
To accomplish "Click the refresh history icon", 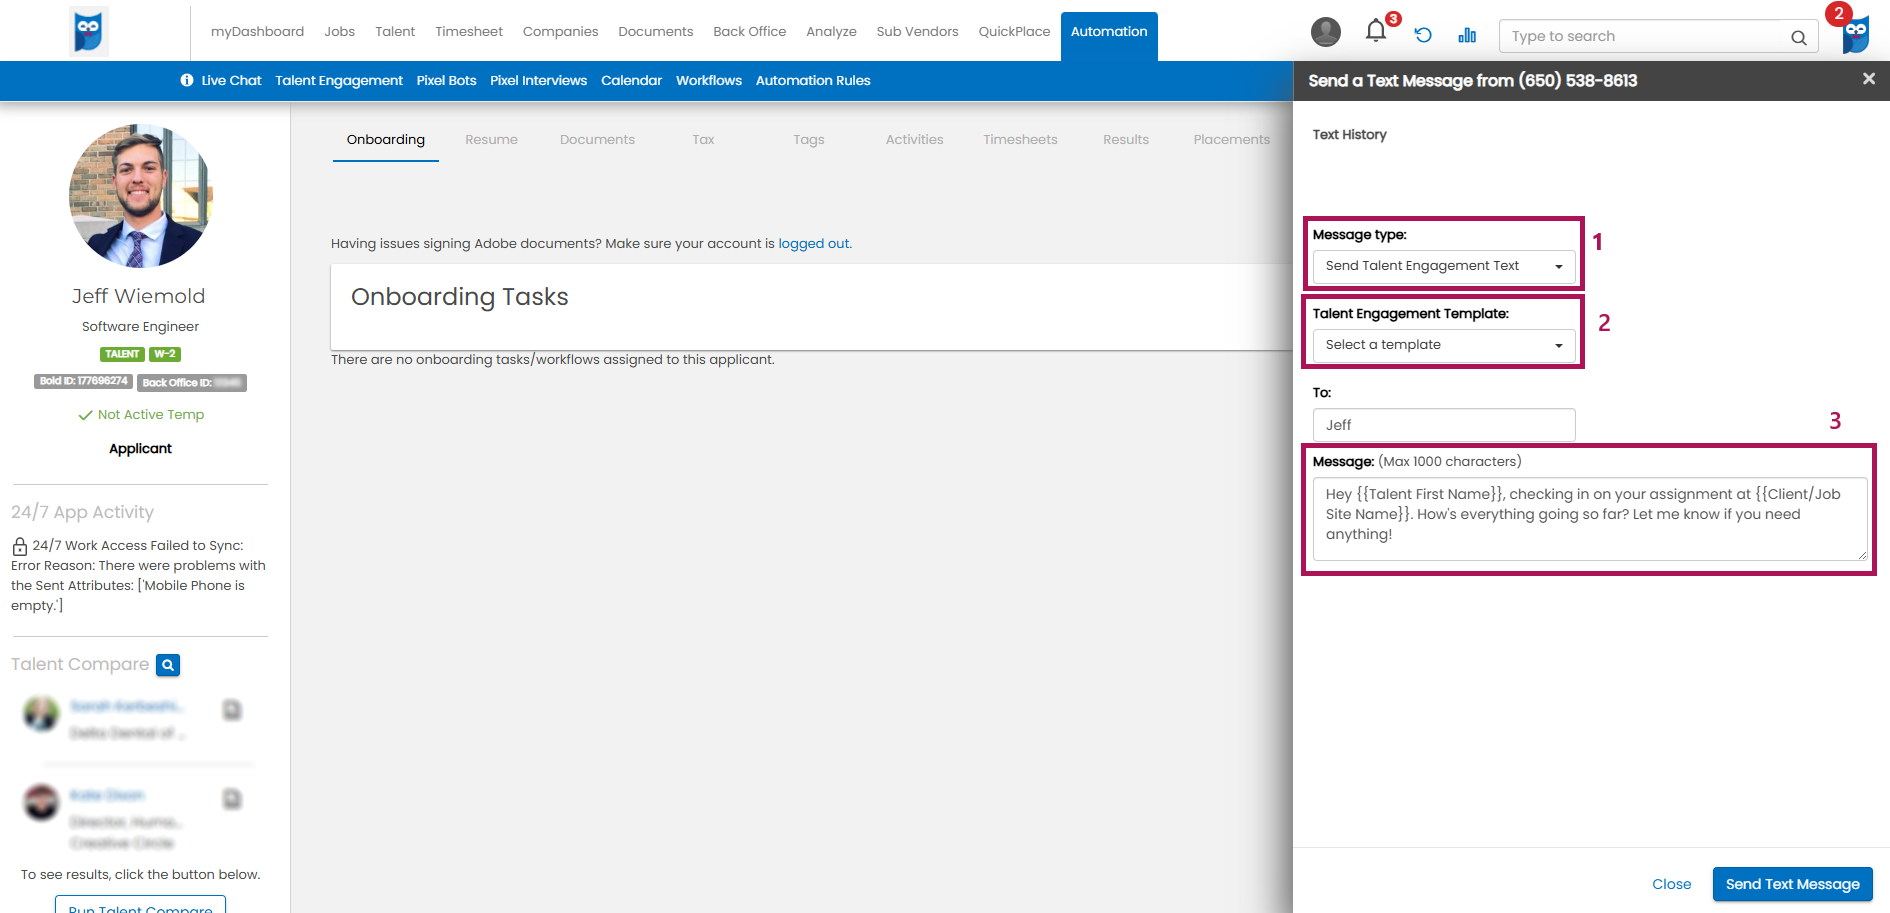I will [x=1423, y=35].
